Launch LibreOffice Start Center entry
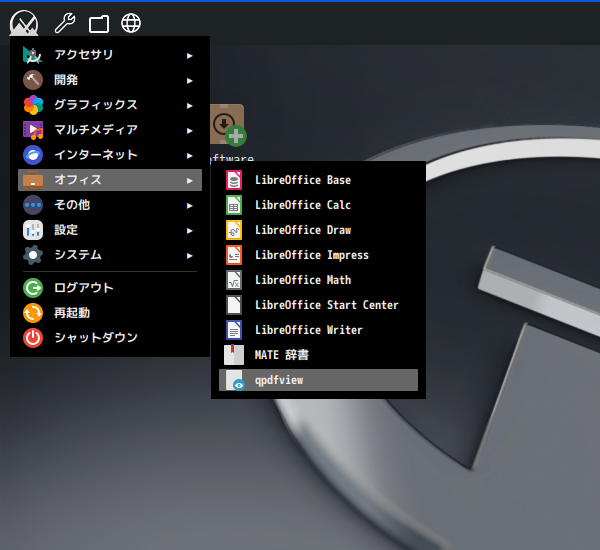The image size is (600, 550). click(x=318, y=305)
